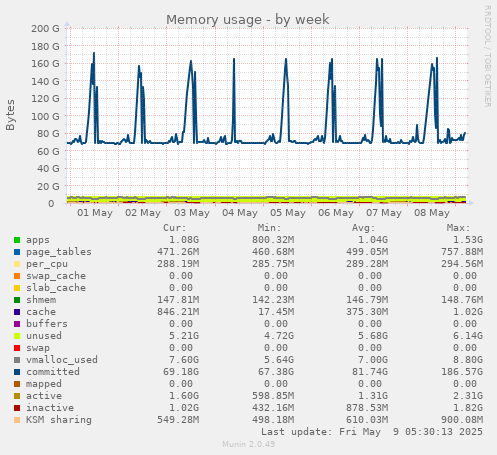This screenshot has height=455, width=497.
Task: Click the '200 G' y-axis value
Action: click(x=45, y=29)
